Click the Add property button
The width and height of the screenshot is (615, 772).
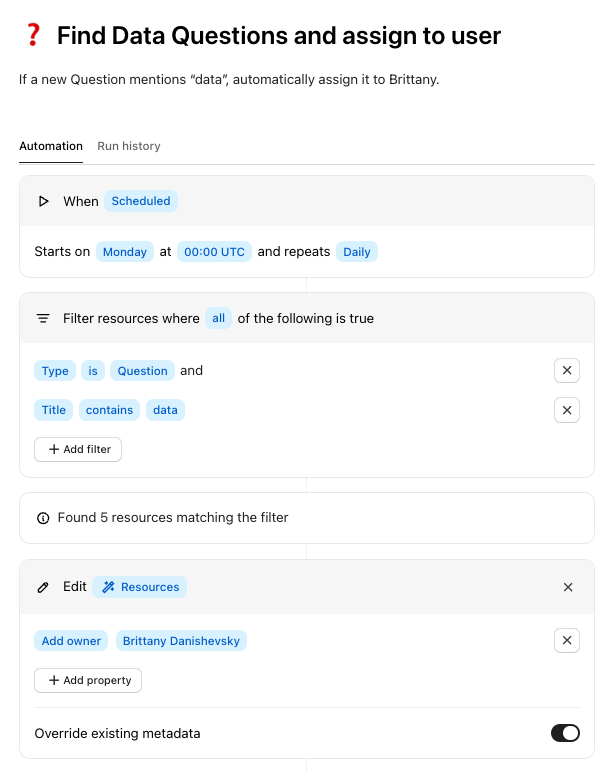(88, 680)
